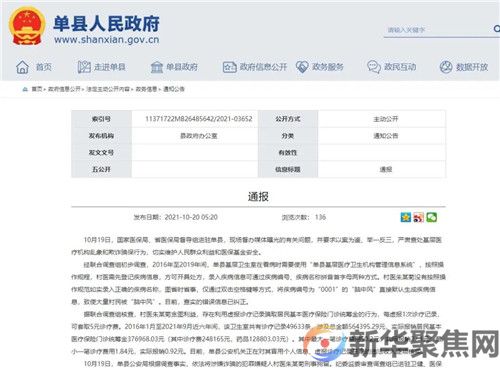This screenshot has width=500, height=368.
Task: Click the map icon beside 走进单县
Action: pyautogui.click(x=84, y=67)
